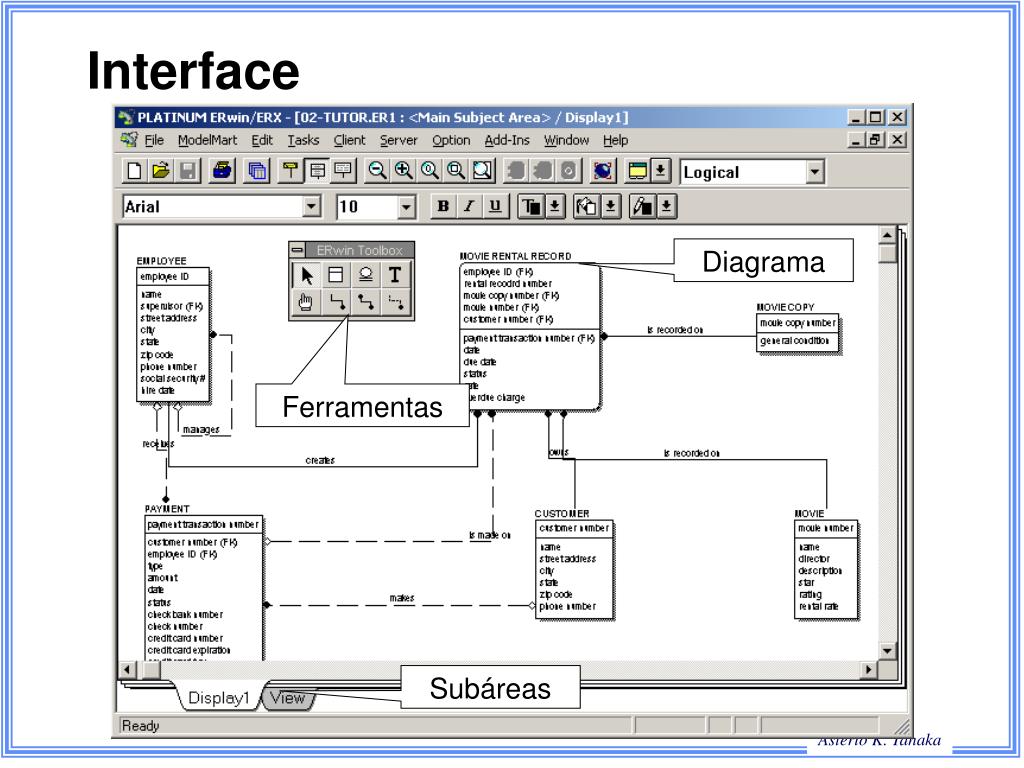Open the Arial font name dropdown
Image resolution: width=1024 pixels, height=768 pixels.
(312, 207)
